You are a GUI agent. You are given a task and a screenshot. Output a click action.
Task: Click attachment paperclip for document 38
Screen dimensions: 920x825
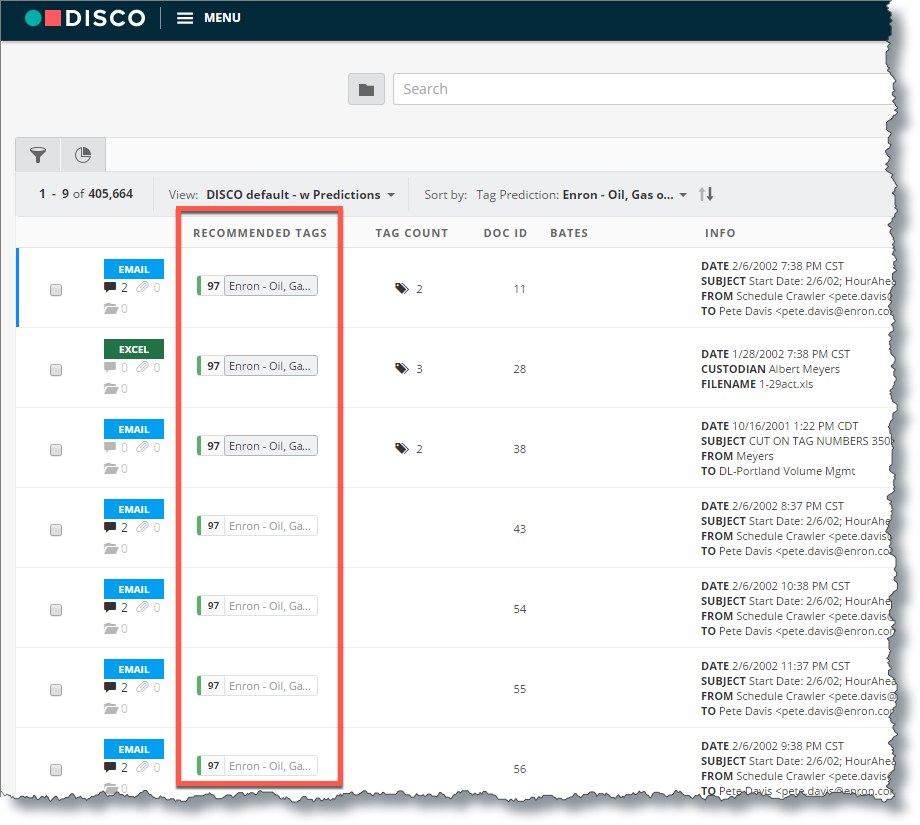coord(143,448)
